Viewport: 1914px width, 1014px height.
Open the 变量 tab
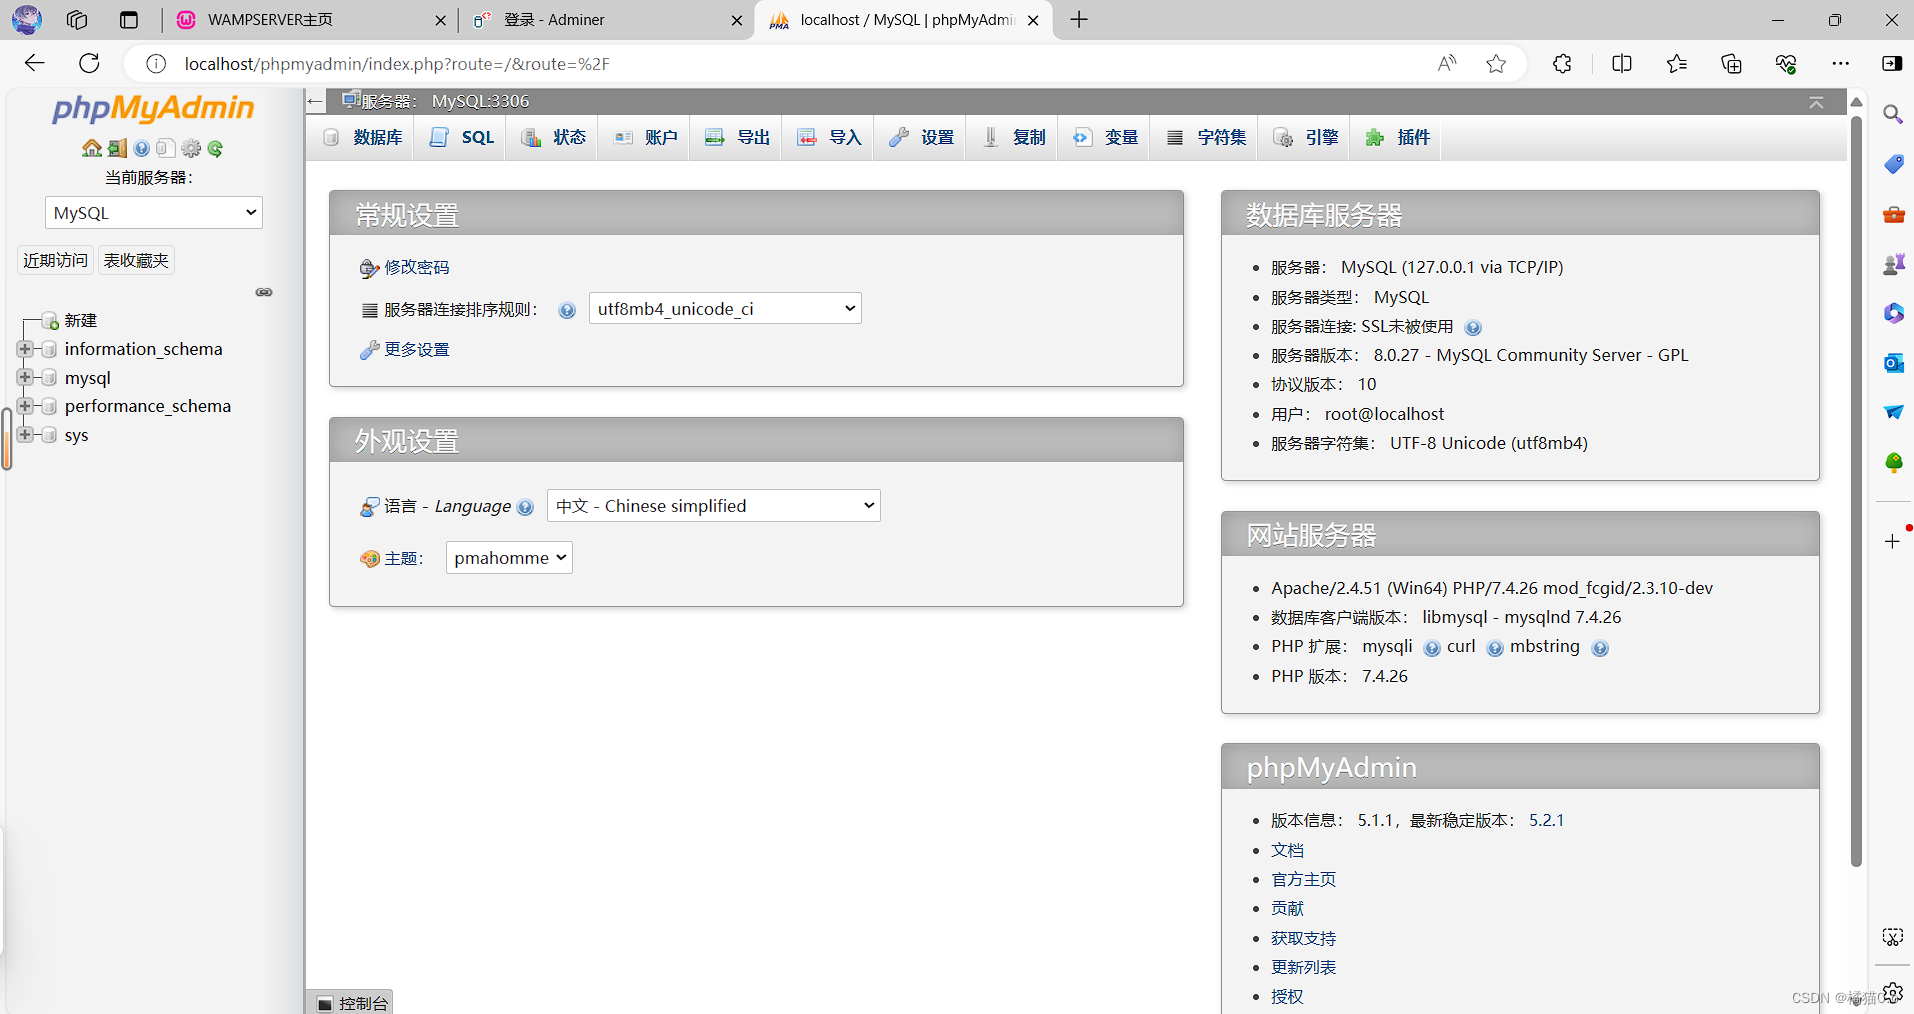(x=1106, y=138)
